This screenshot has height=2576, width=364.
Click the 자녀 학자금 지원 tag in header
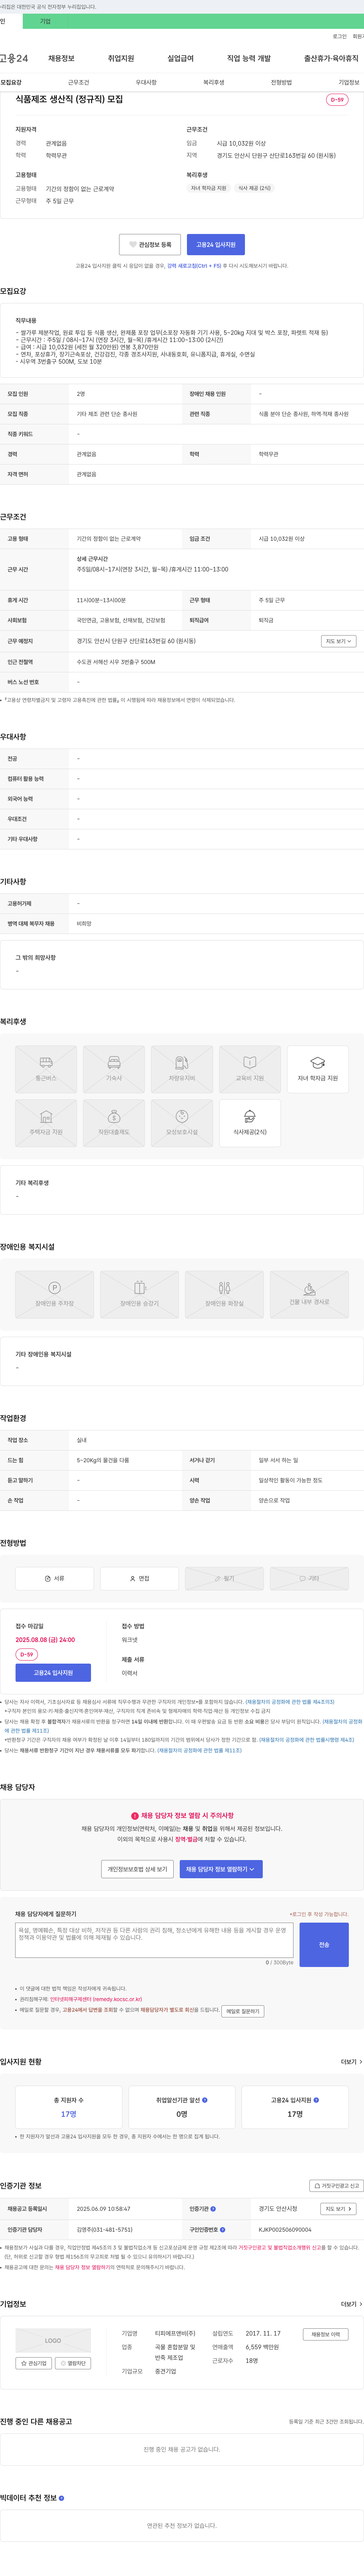pos(209,188)
